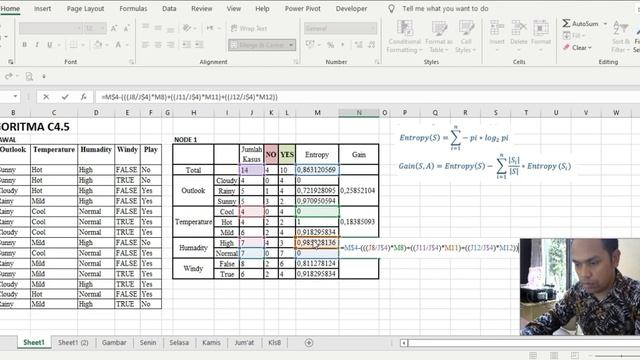Click Tell me what you want to do
This screenshot has width=640, height=360.
coord(445,9)
